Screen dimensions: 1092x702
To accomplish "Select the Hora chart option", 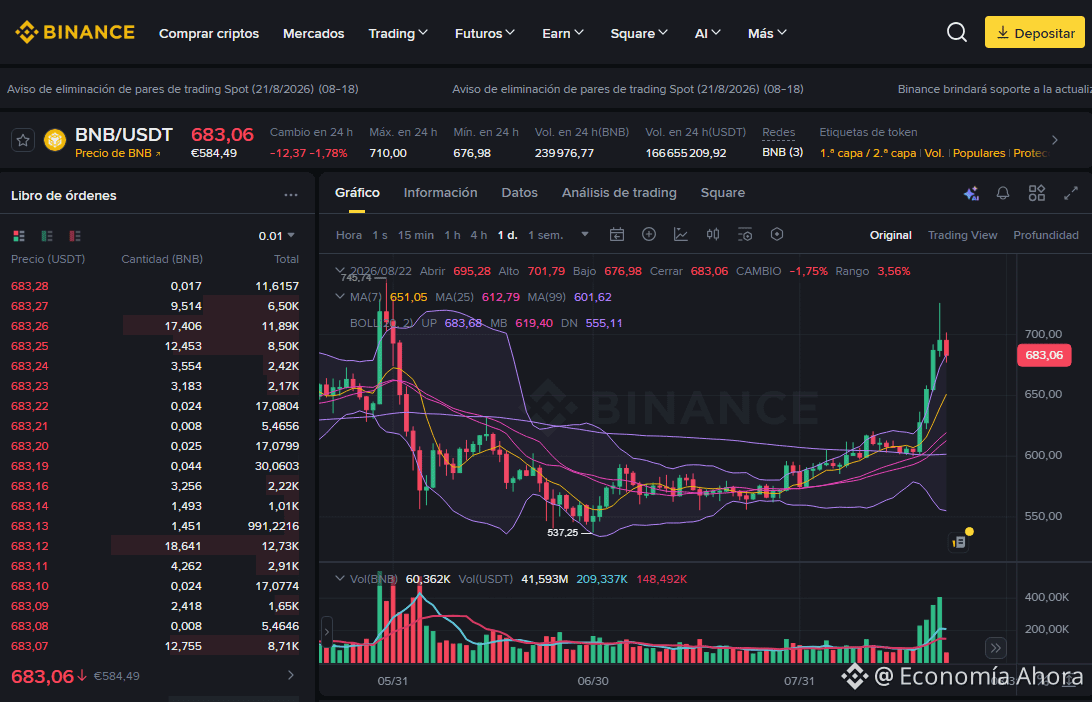I will [349, 235].
